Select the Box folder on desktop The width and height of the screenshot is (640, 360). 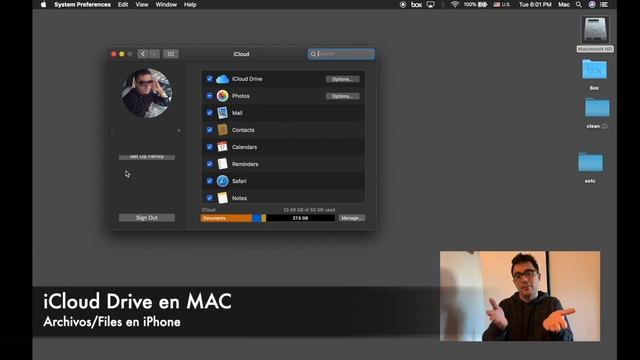pyautogui.click(x=594, y=70)
